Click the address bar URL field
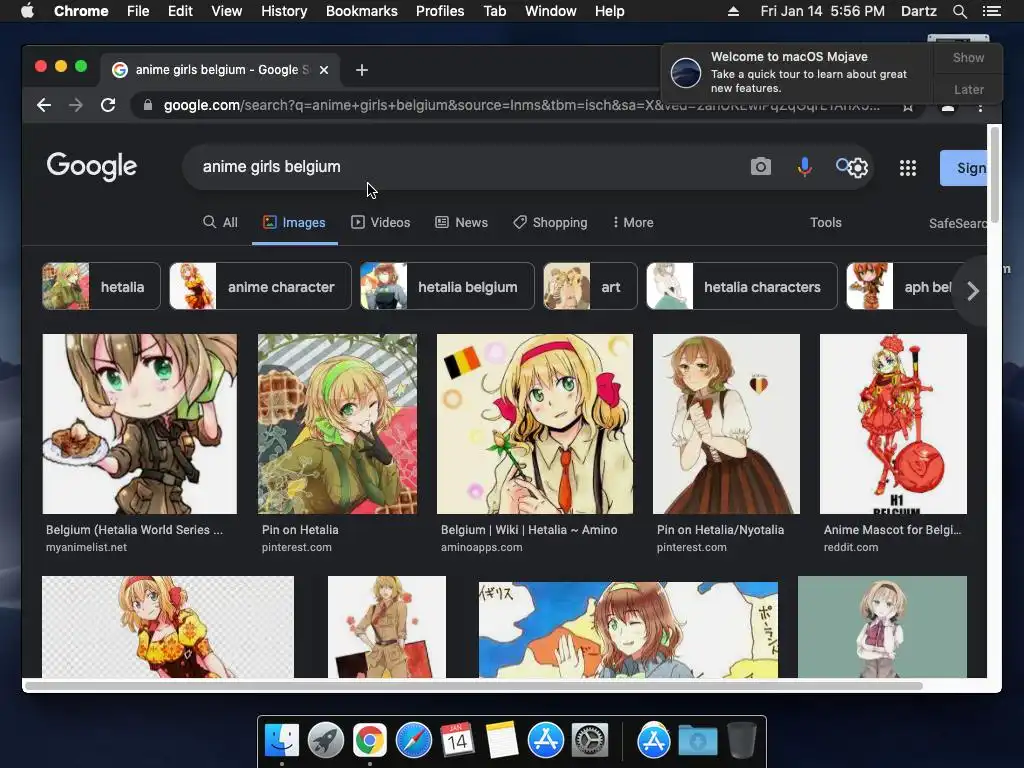 click(521, 105)
